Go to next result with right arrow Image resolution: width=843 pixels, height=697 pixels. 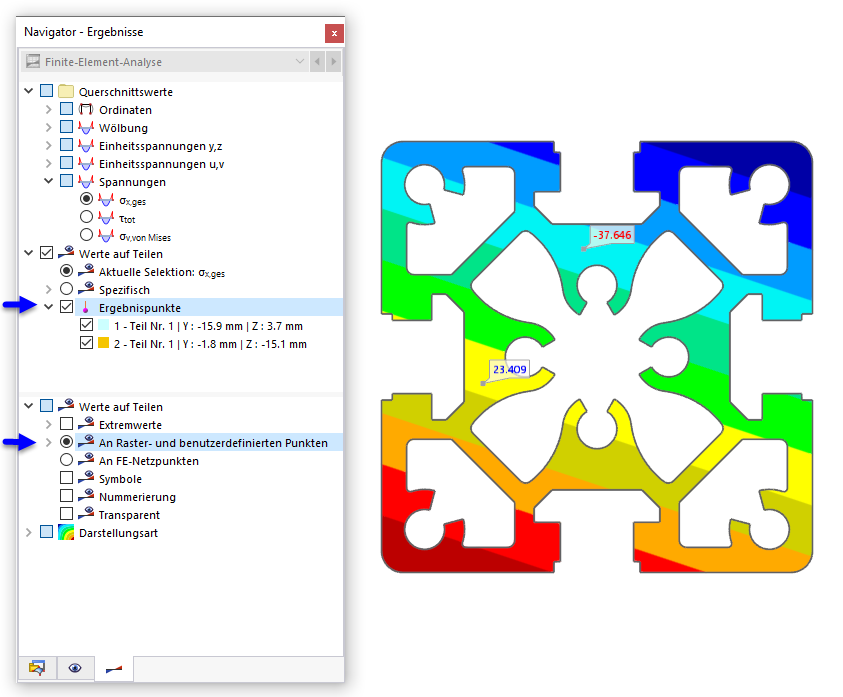(x=334, y=61)
